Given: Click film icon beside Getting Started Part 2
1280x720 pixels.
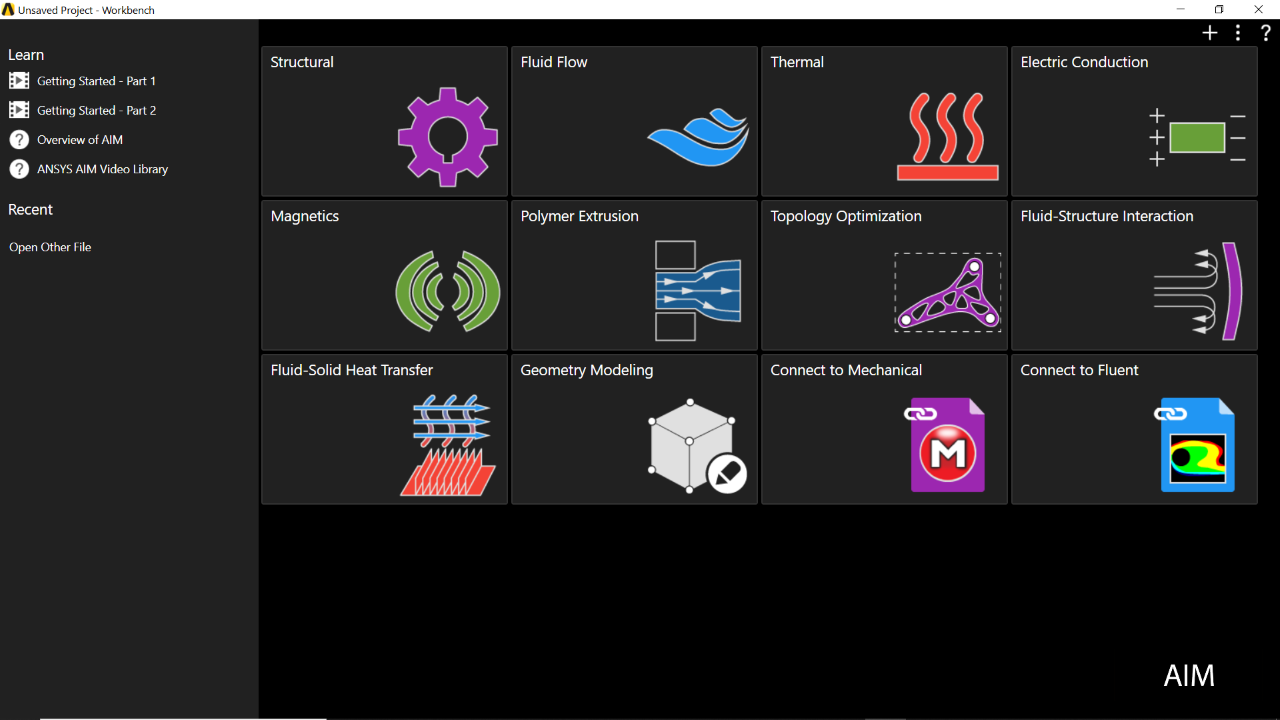Looking at the screenshot, I should coord(19,110).
